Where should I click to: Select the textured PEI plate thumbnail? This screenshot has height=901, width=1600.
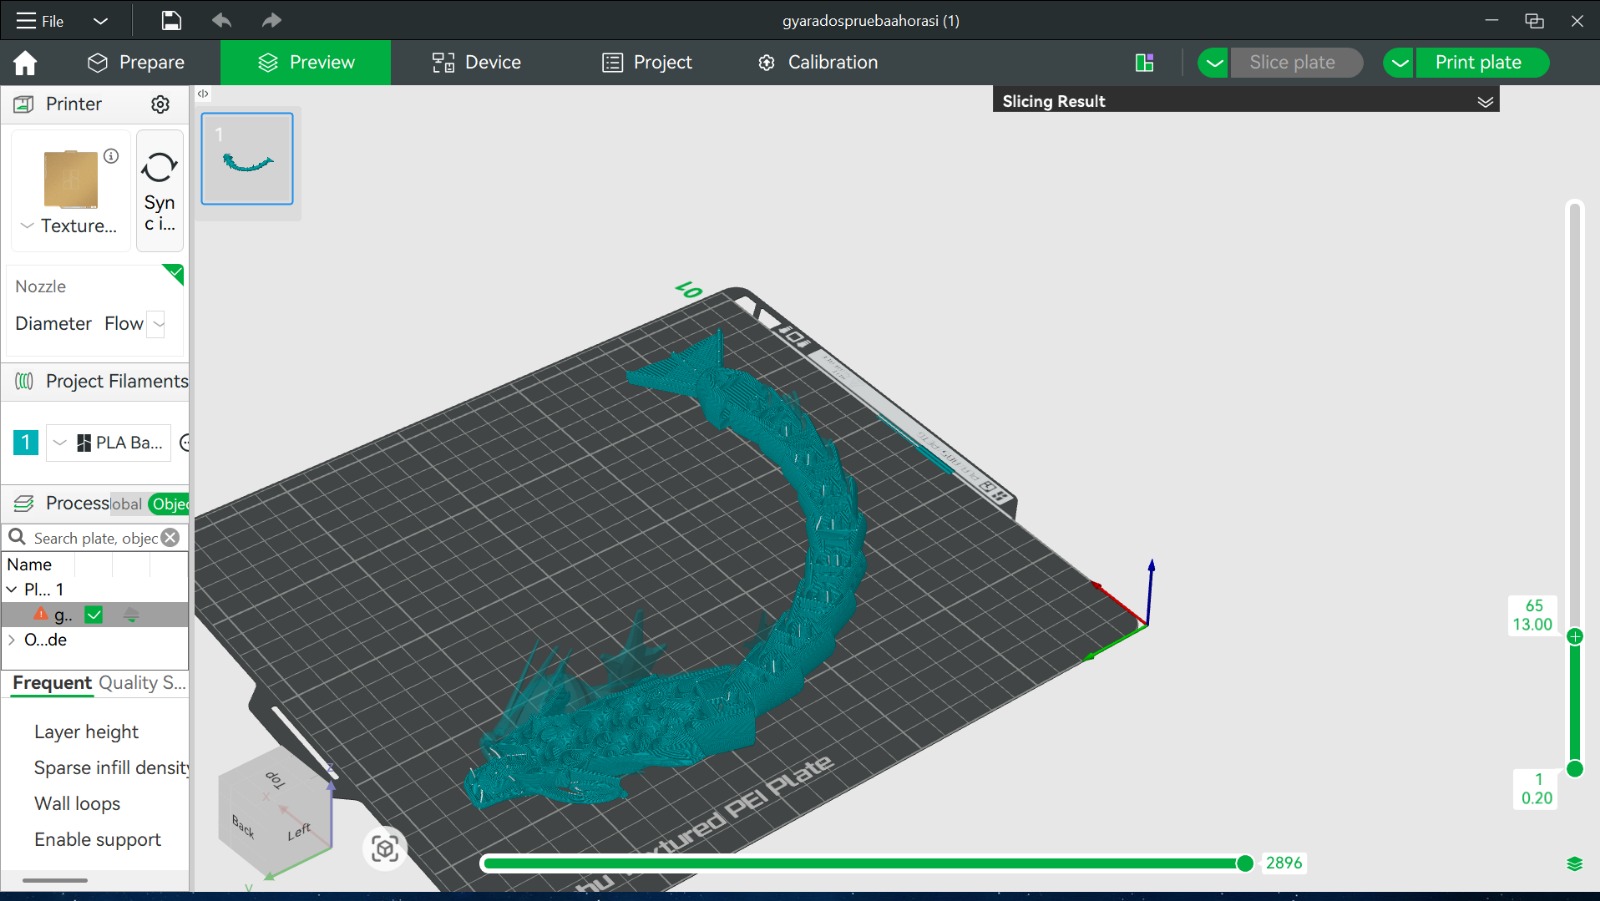[x=71, y=179]
